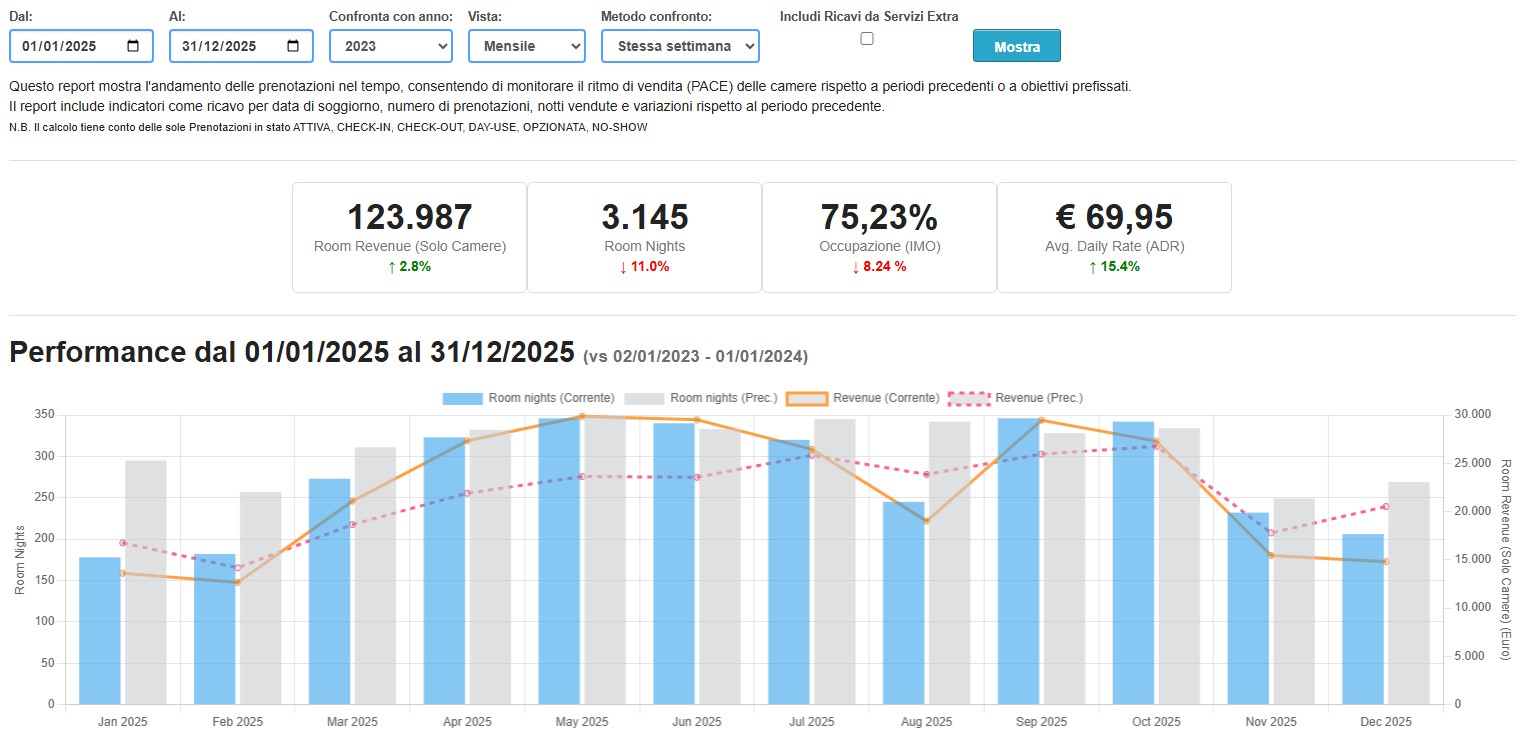This screenshot has width=1519, height=748.
Task: Toggle Revenue (Prec.) legend swatch
Action: (967, 398)
